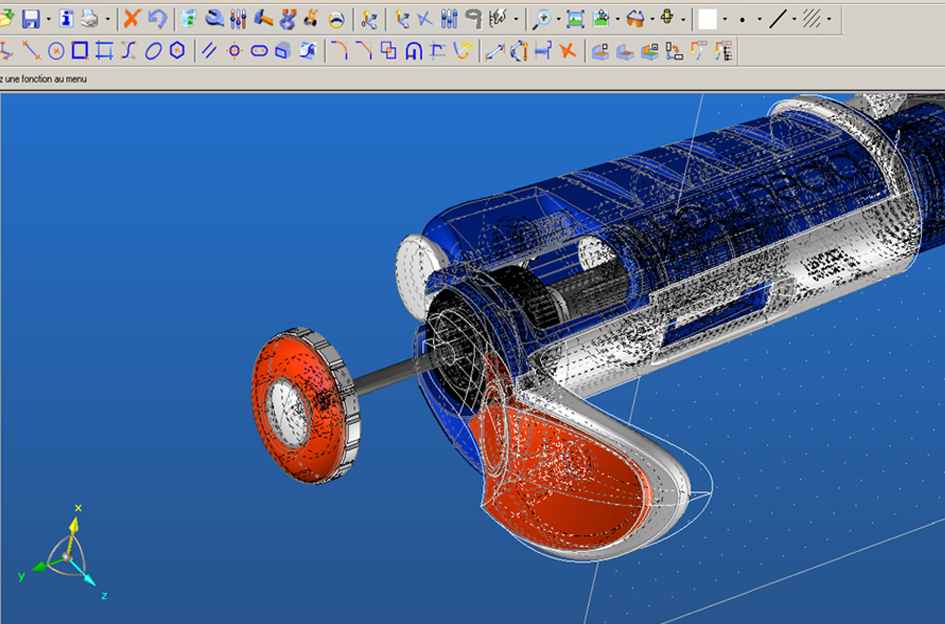The height and width of the screenshot is (624, 945).
Task: Click the hammer tool icon
Action: 263,19
